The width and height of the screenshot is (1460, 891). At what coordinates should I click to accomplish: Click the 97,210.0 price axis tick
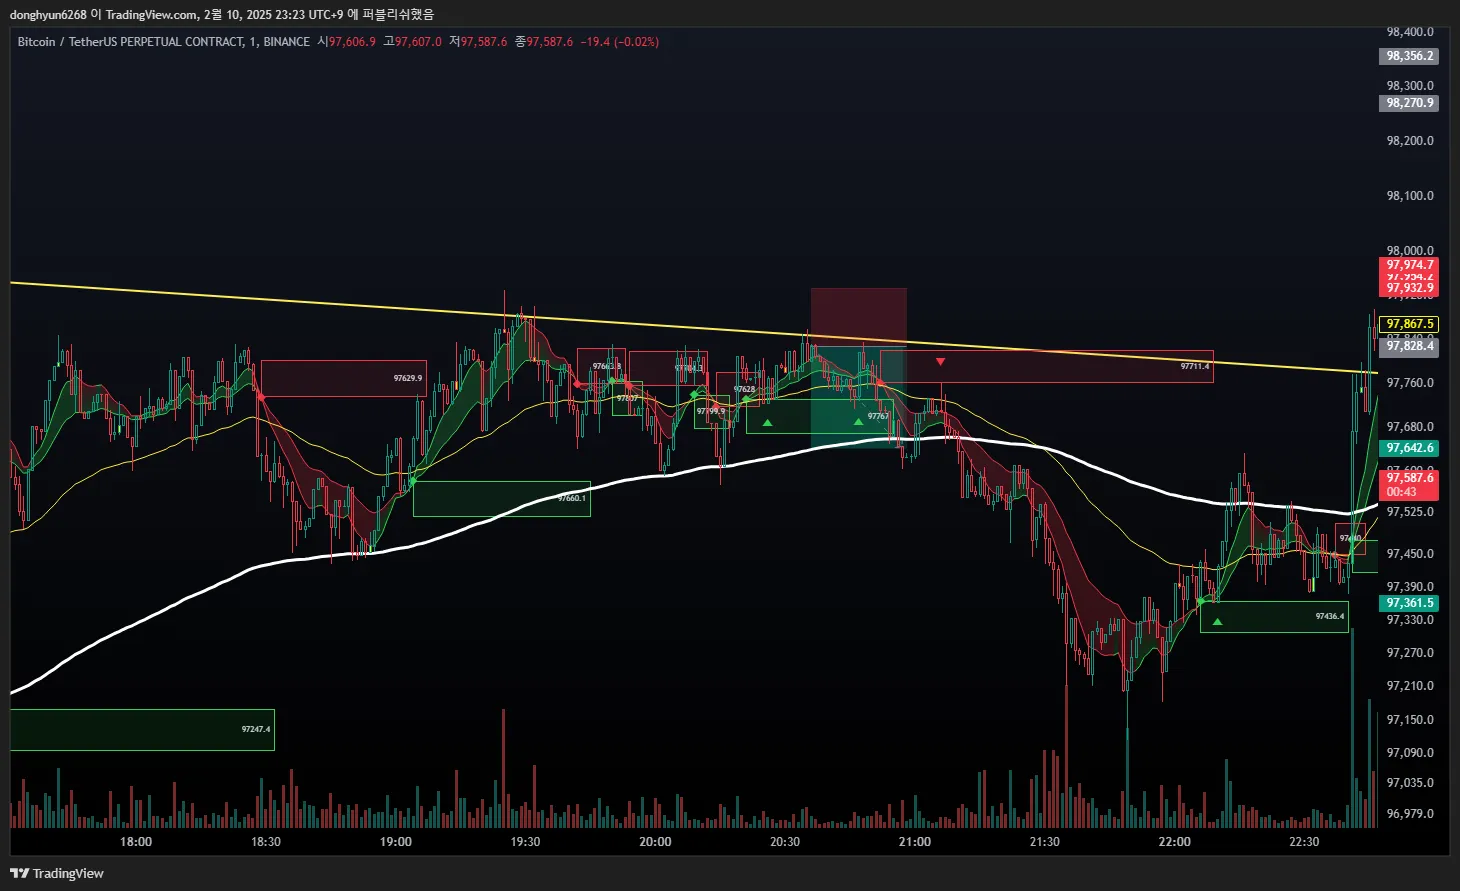coord(1410,686)
